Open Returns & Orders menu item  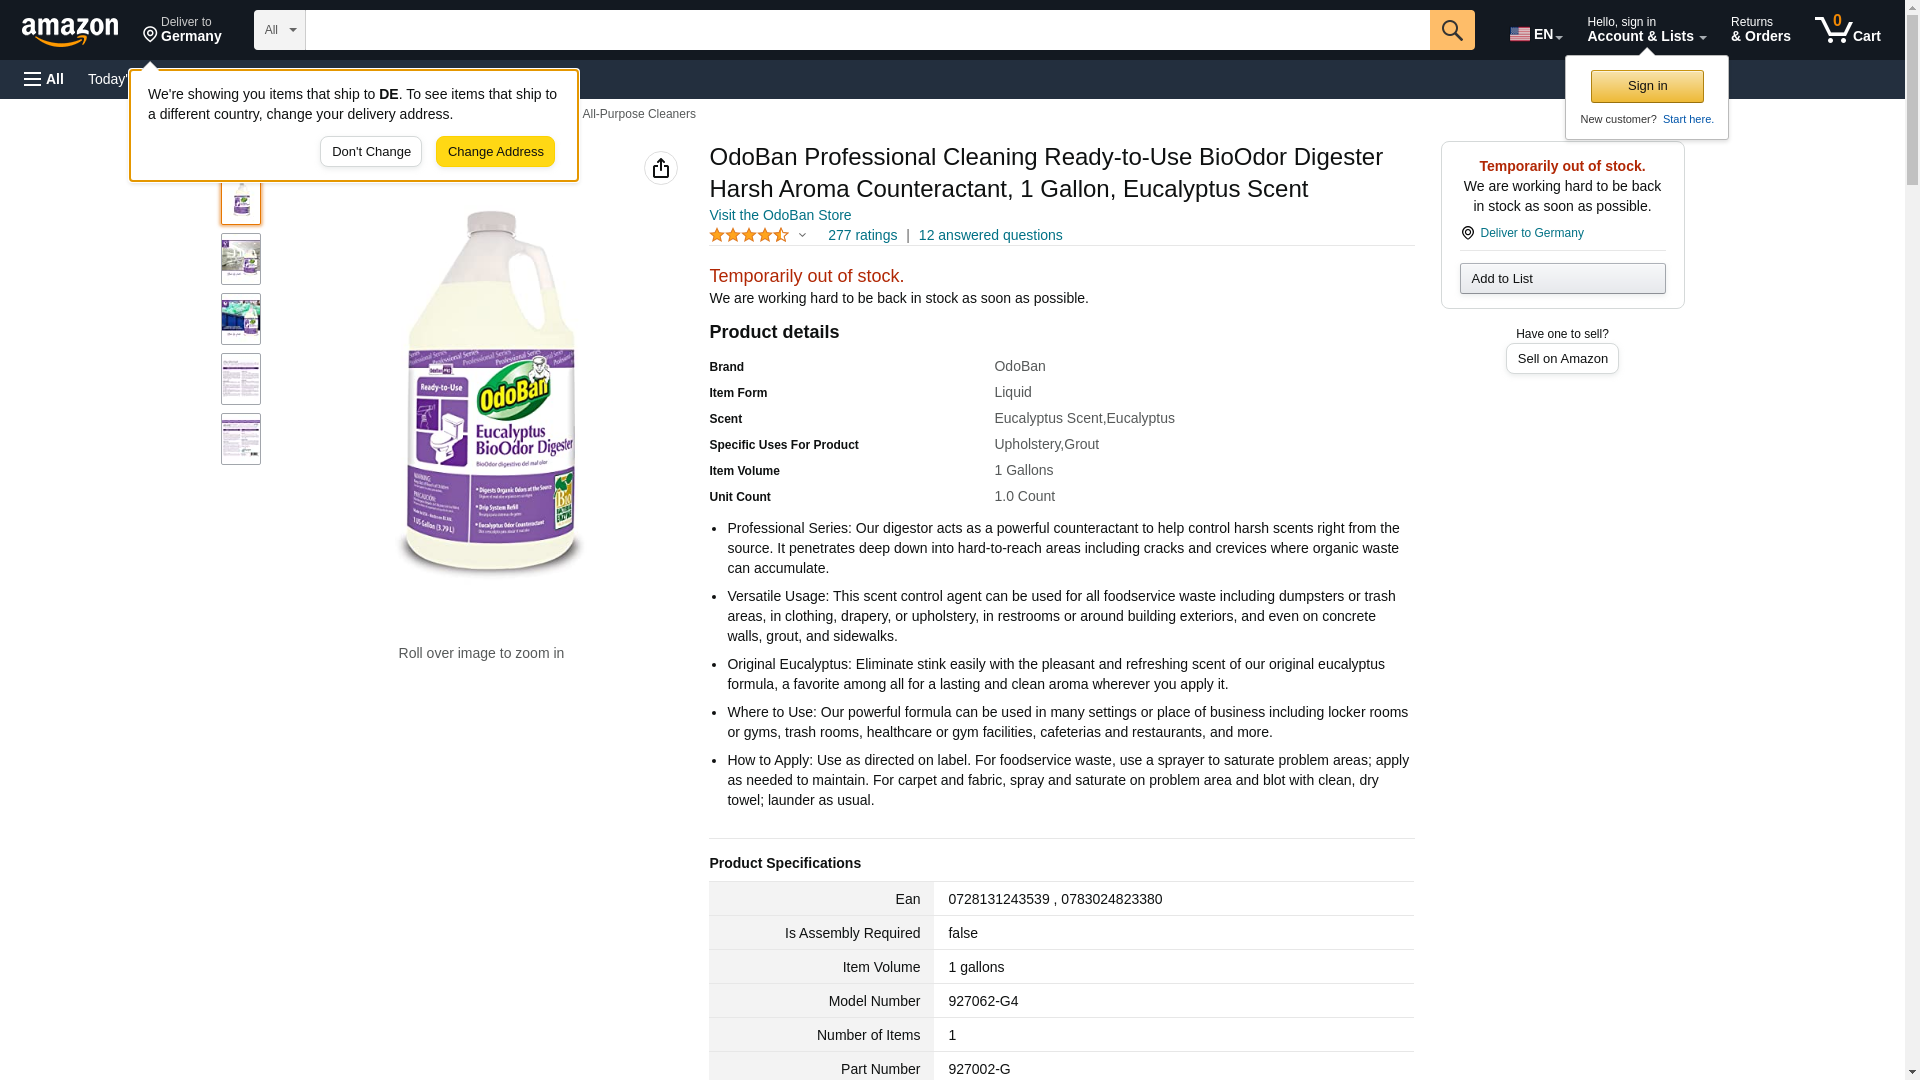[x=1760, y=30]
